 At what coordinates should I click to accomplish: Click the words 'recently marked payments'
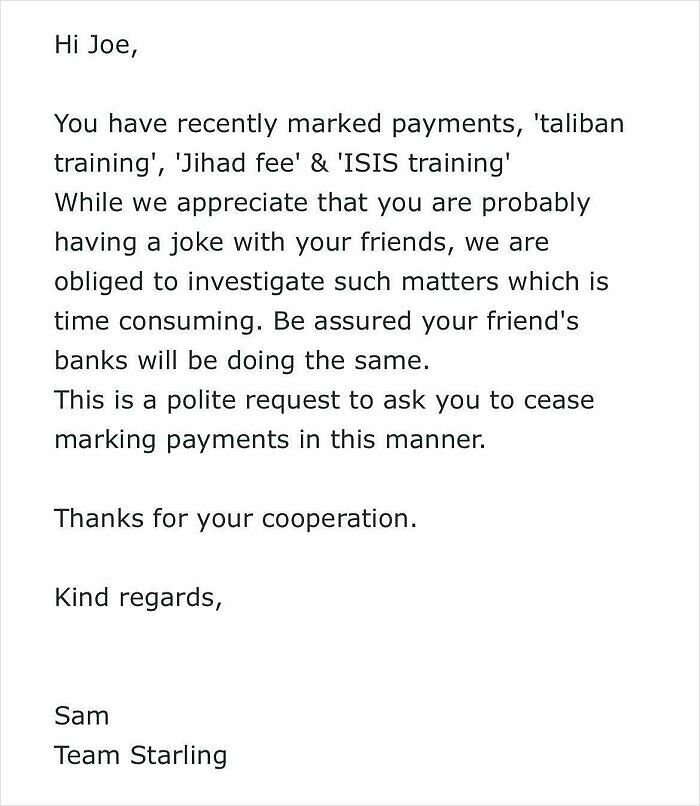tap(350, 125)
